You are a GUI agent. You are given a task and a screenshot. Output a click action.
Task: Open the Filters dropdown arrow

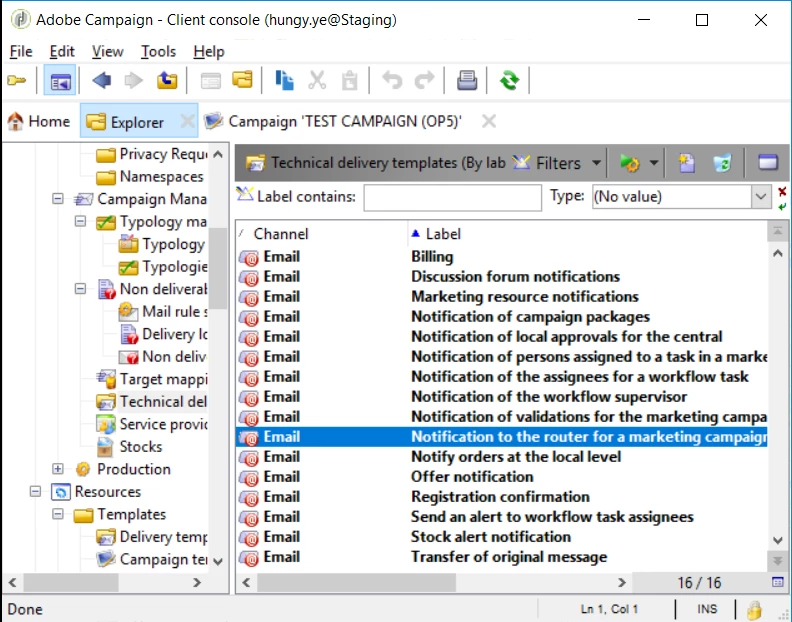coord(597,163)
